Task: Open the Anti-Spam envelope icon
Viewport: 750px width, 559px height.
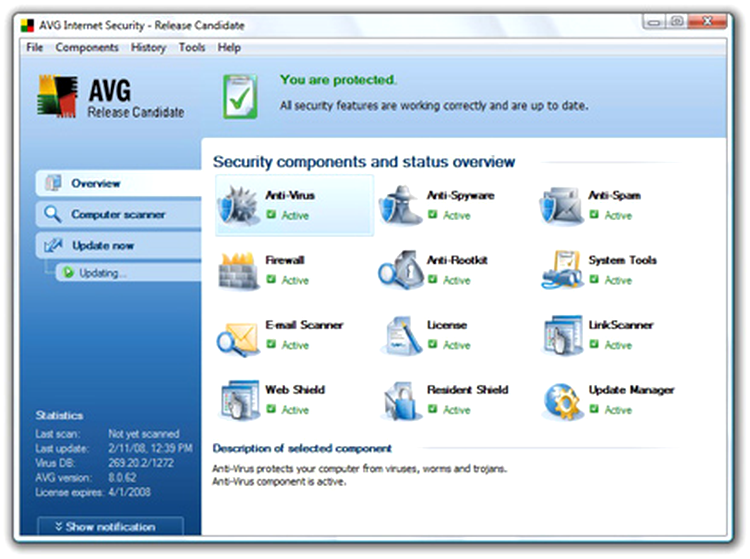Action: [x=562, y=206]
